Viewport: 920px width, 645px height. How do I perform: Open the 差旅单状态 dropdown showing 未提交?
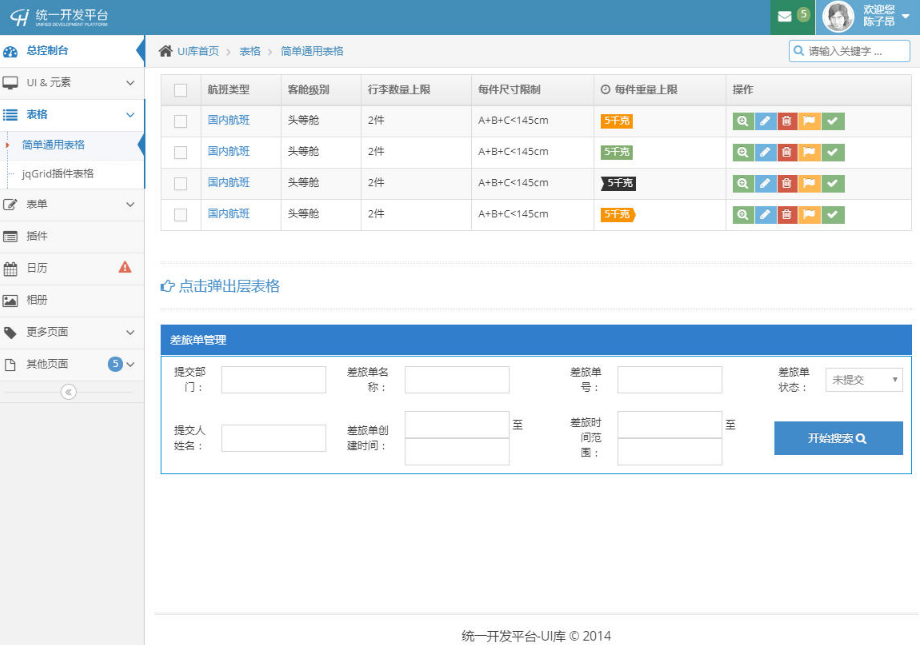[x=863, y=379]
